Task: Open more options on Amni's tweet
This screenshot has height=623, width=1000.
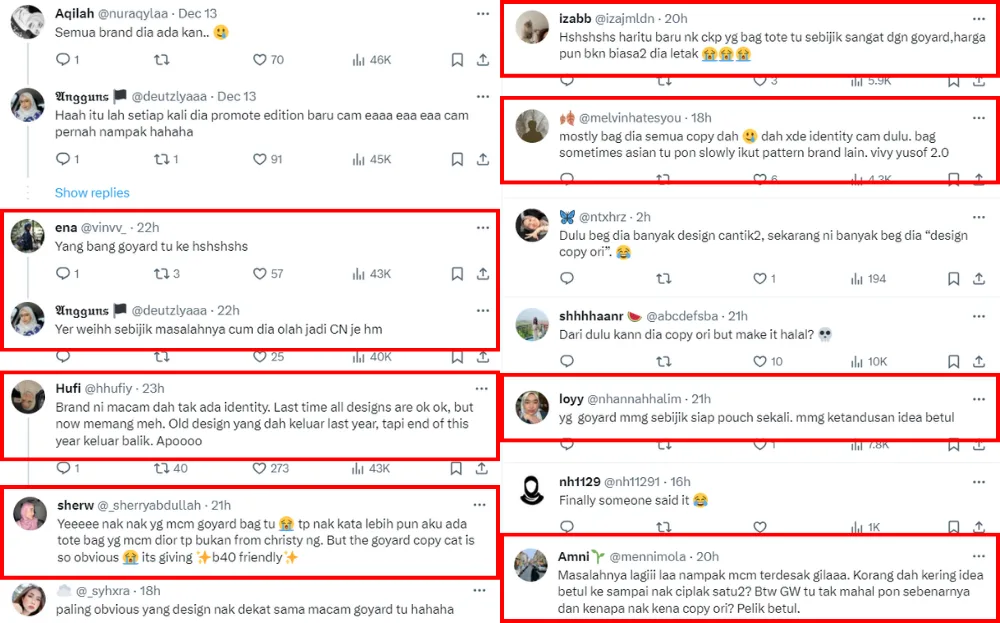Action: 978,556
